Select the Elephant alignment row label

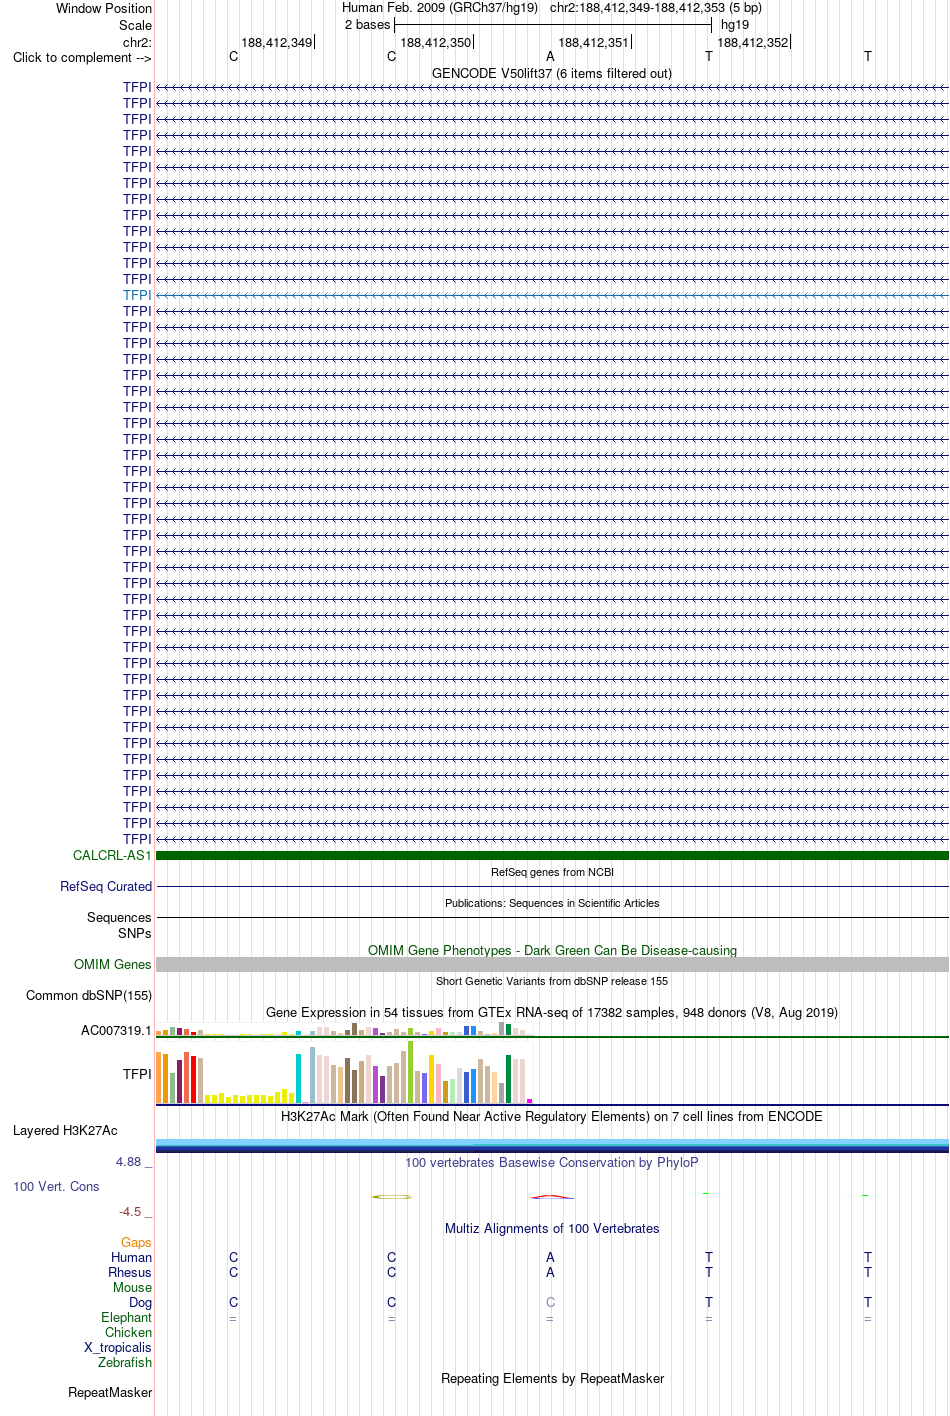[126, 1317]
